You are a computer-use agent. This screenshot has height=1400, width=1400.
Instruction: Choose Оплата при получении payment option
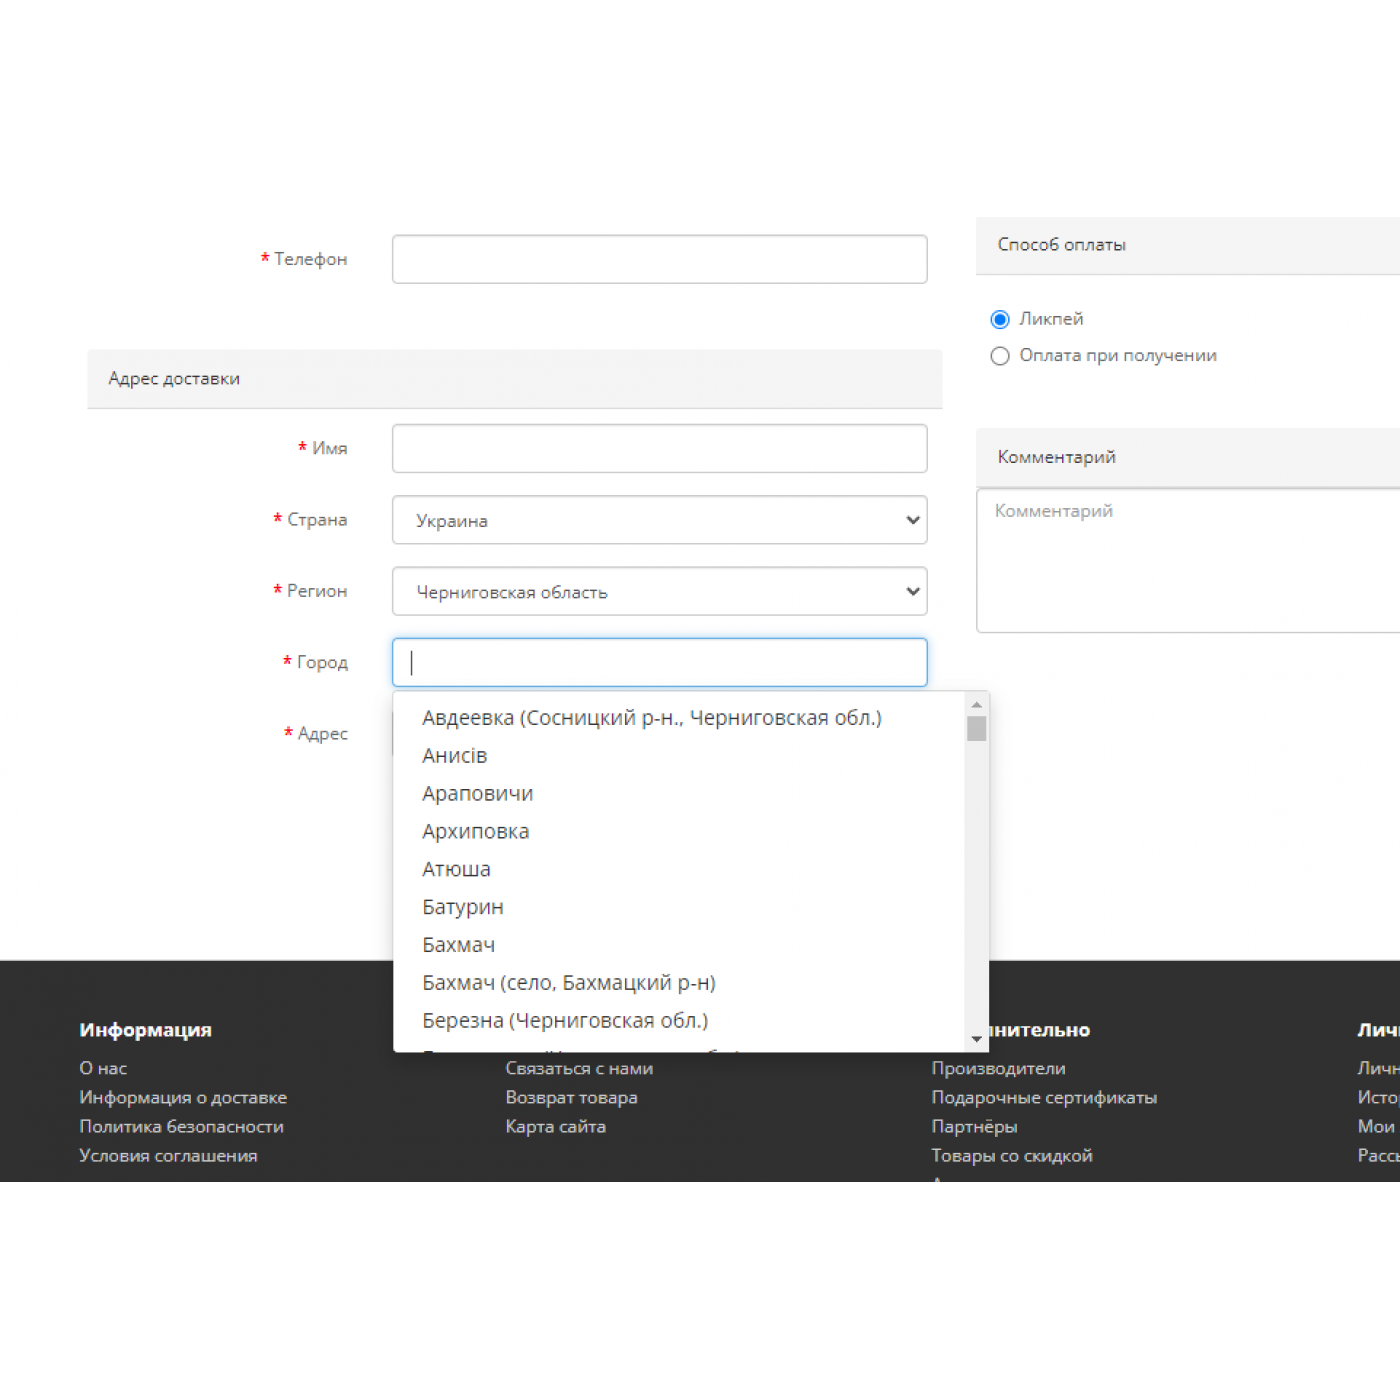pyautogui.click(x=999, y=356)
